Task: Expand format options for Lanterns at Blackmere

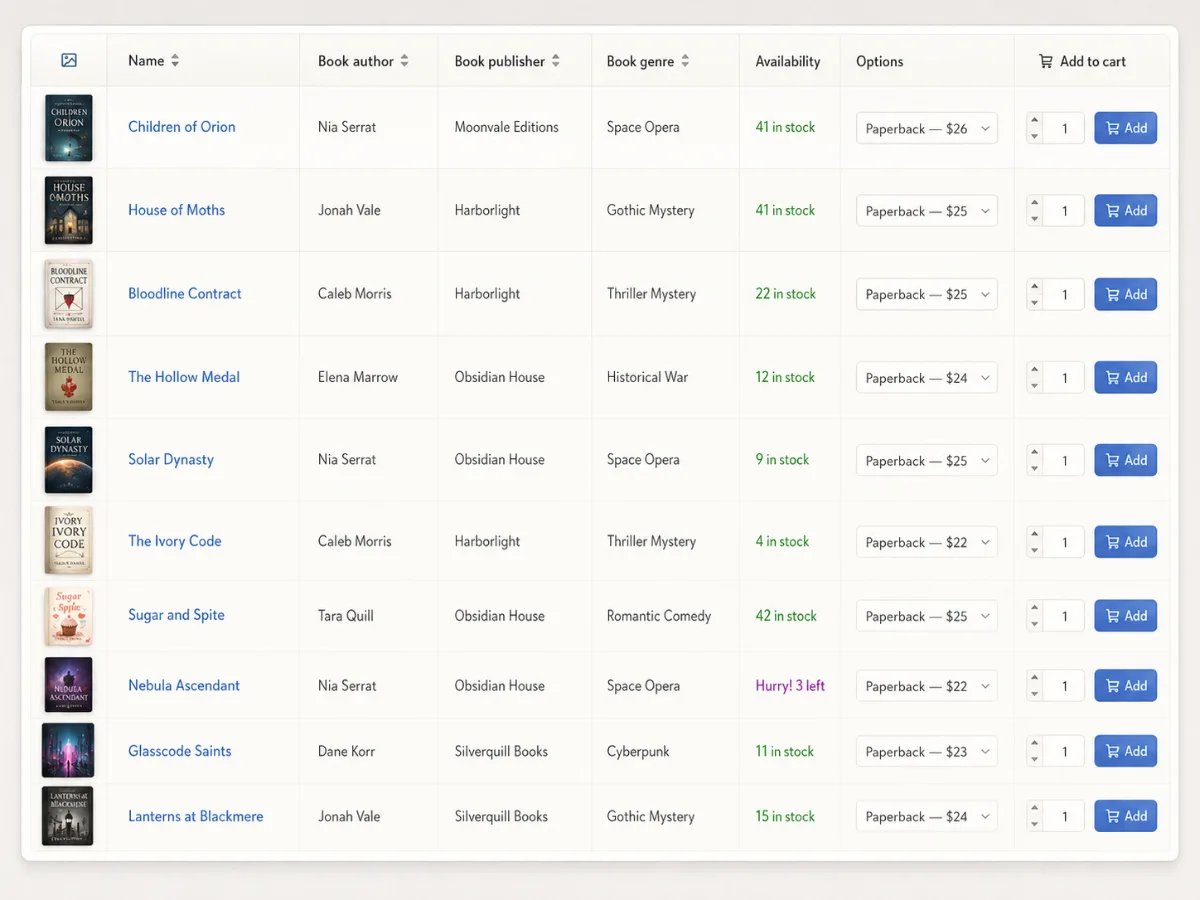Action: (x=927, y=817)
